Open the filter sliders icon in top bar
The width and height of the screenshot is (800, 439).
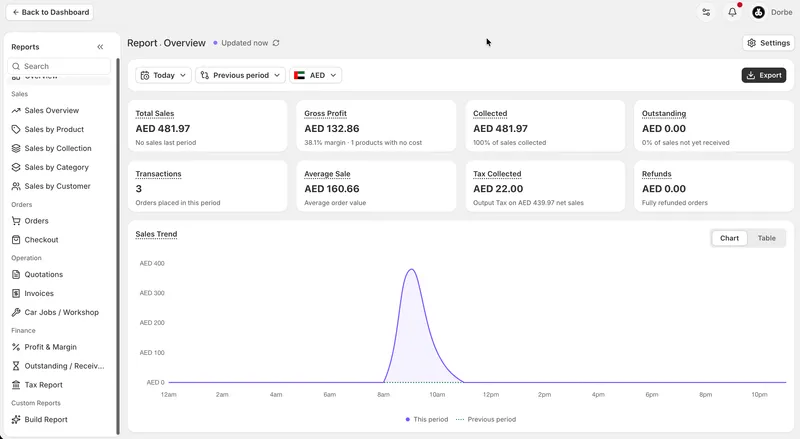coord(706,12)
